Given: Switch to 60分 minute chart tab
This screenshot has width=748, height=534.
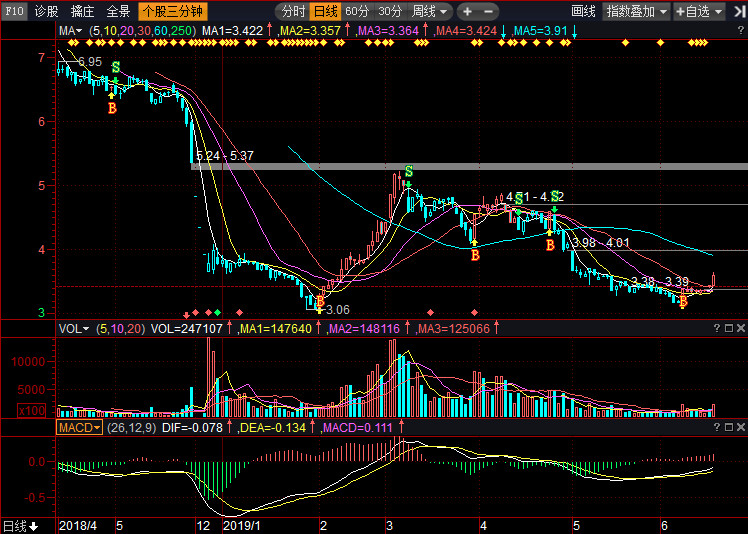Looking at the screenshot, I should coord(357,11).
